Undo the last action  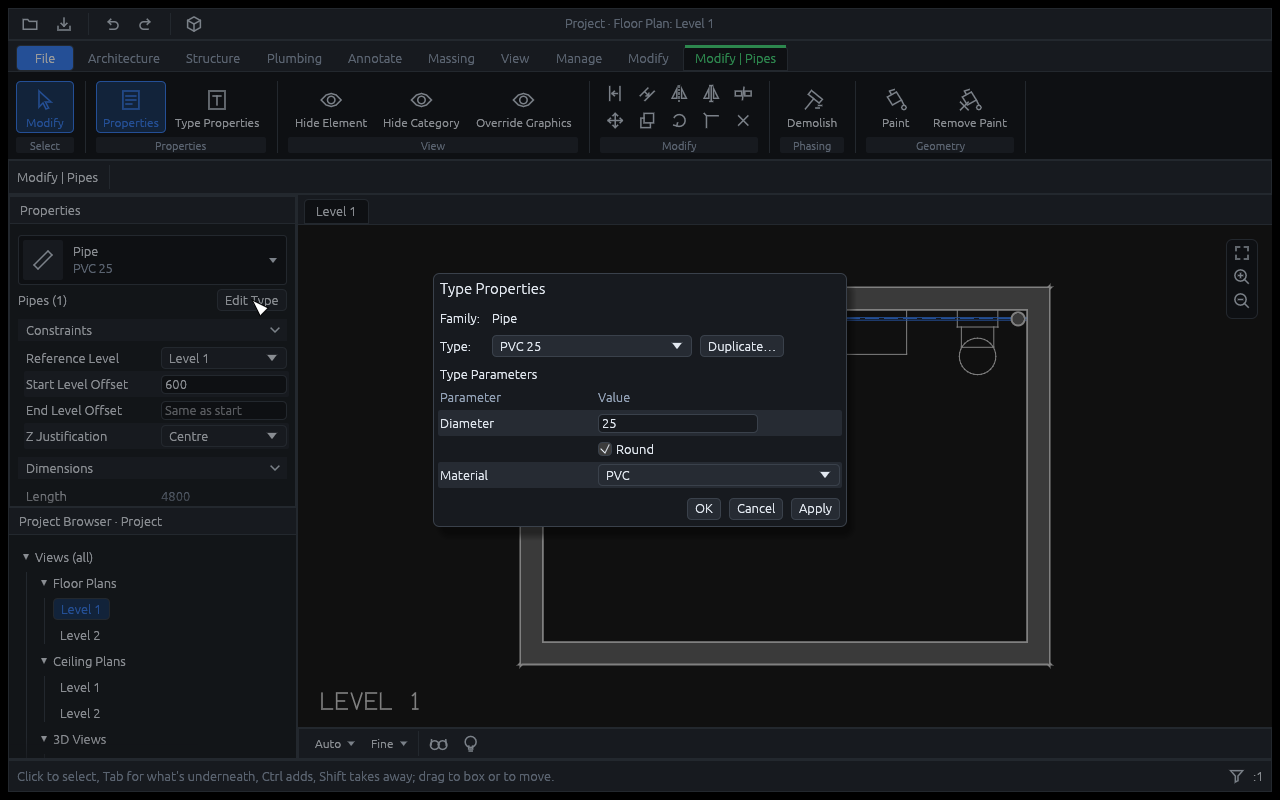[113, 24]
